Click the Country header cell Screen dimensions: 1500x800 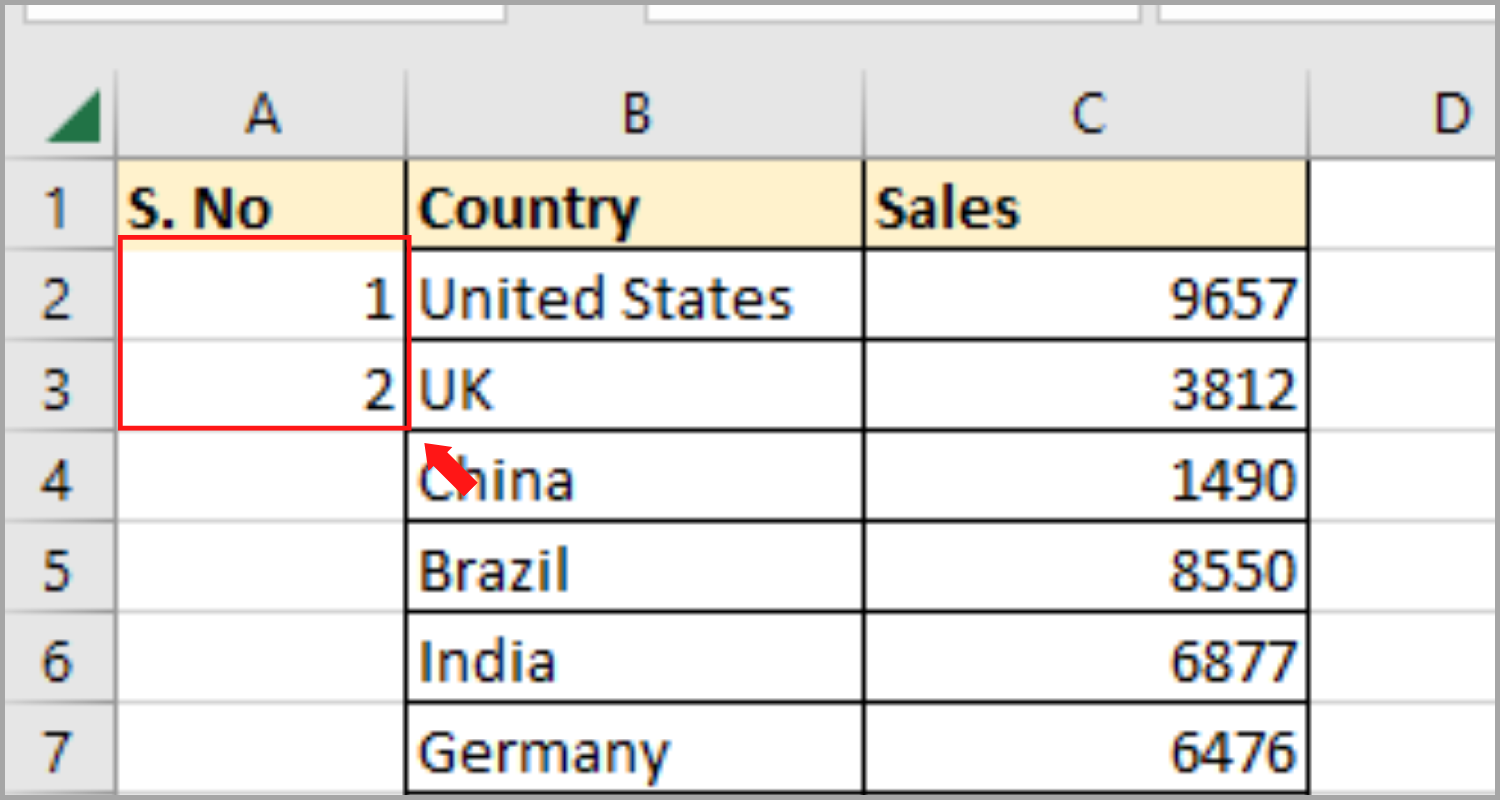pos(635,207)
